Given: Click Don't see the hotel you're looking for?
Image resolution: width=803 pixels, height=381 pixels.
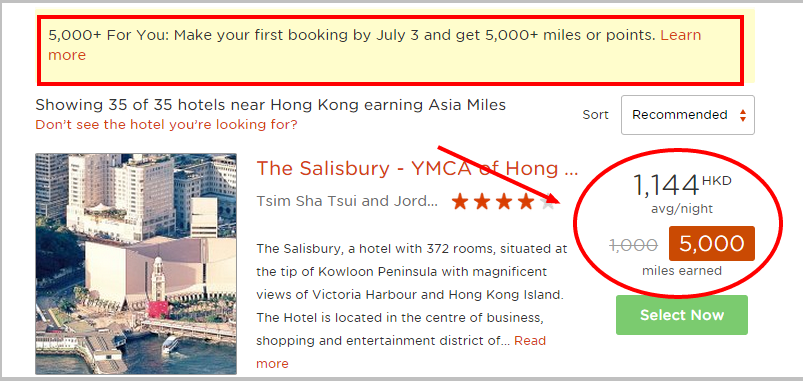Looking at the screenshot, I should pyautogui.click(x=166, y=124).
